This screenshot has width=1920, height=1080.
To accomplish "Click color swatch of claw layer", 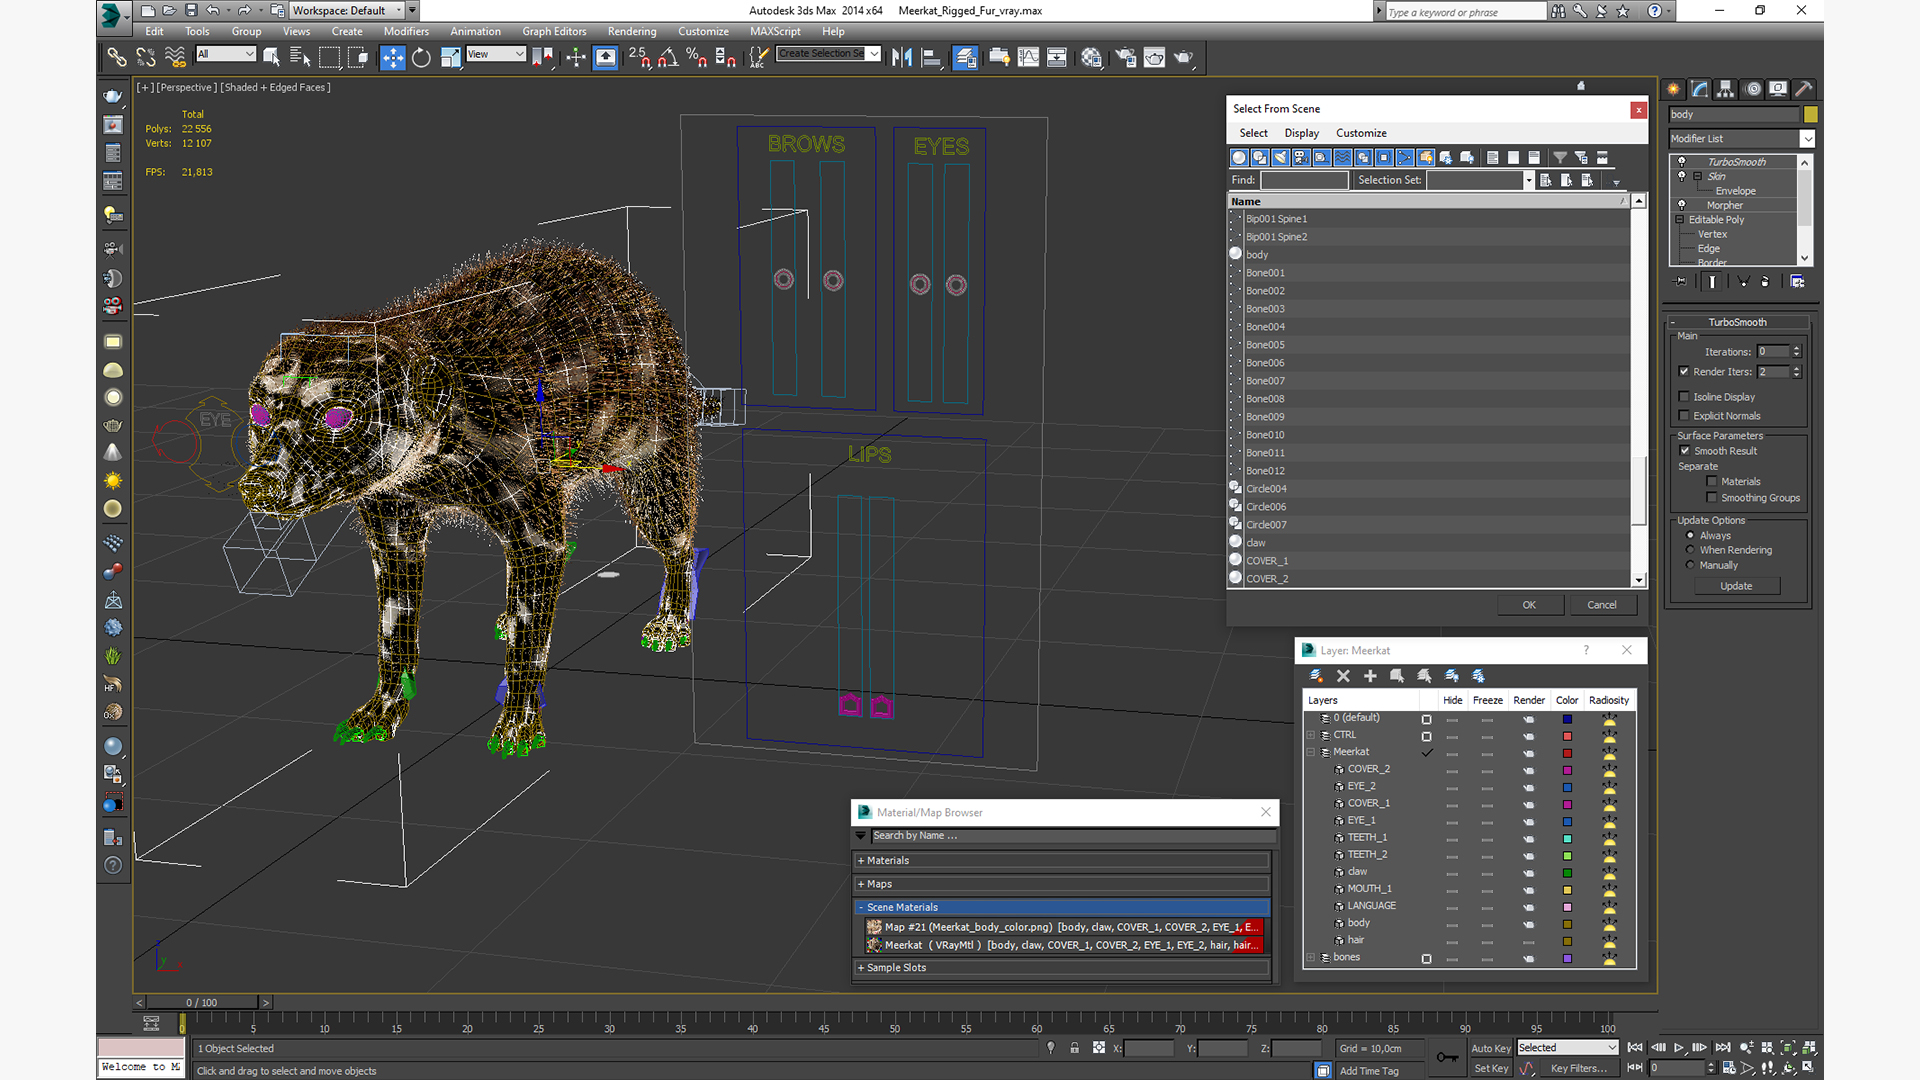I will tap(1567, 872).
